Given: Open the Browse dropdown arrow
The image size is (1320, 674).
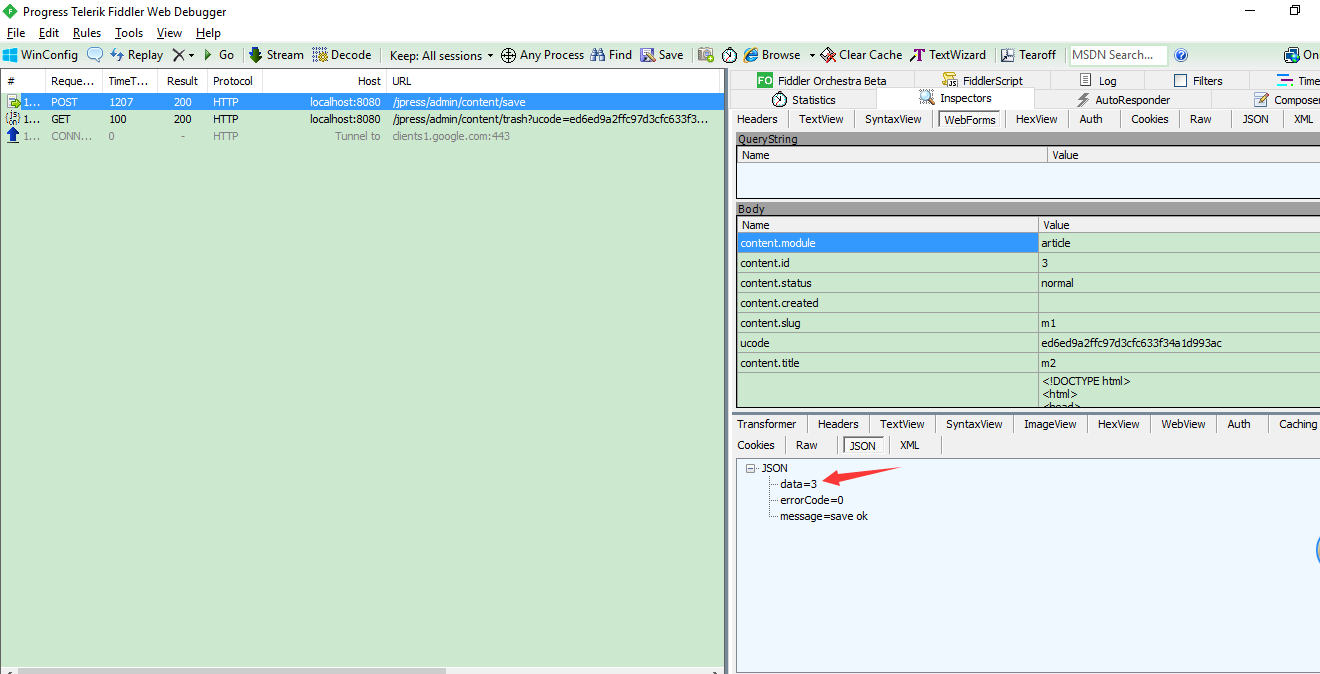Looking at the screenshot, I should coord(812,55).
